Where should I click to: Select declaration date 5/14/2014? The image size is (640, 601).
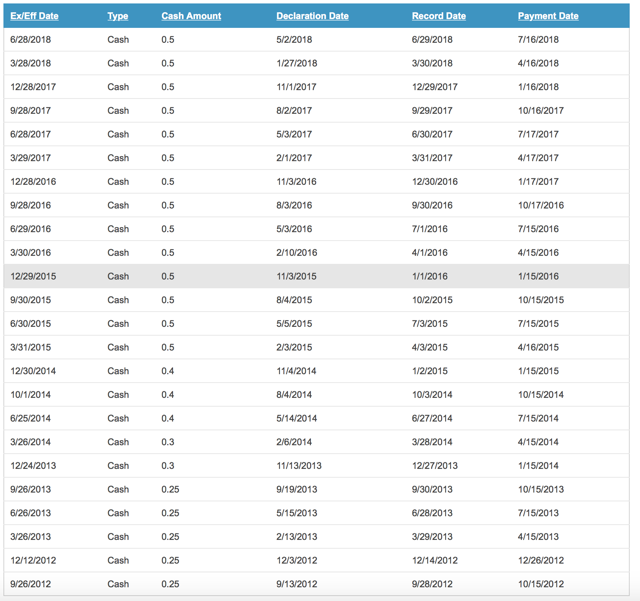297,418
